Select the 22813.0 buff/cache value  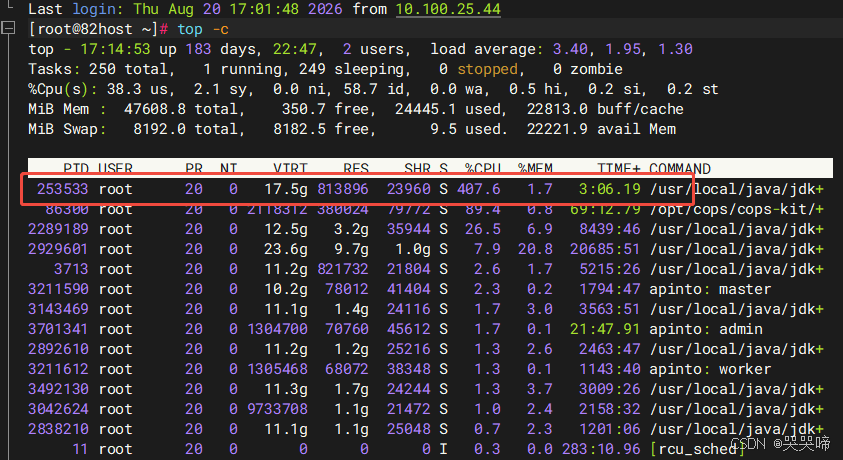pos(605,109)
